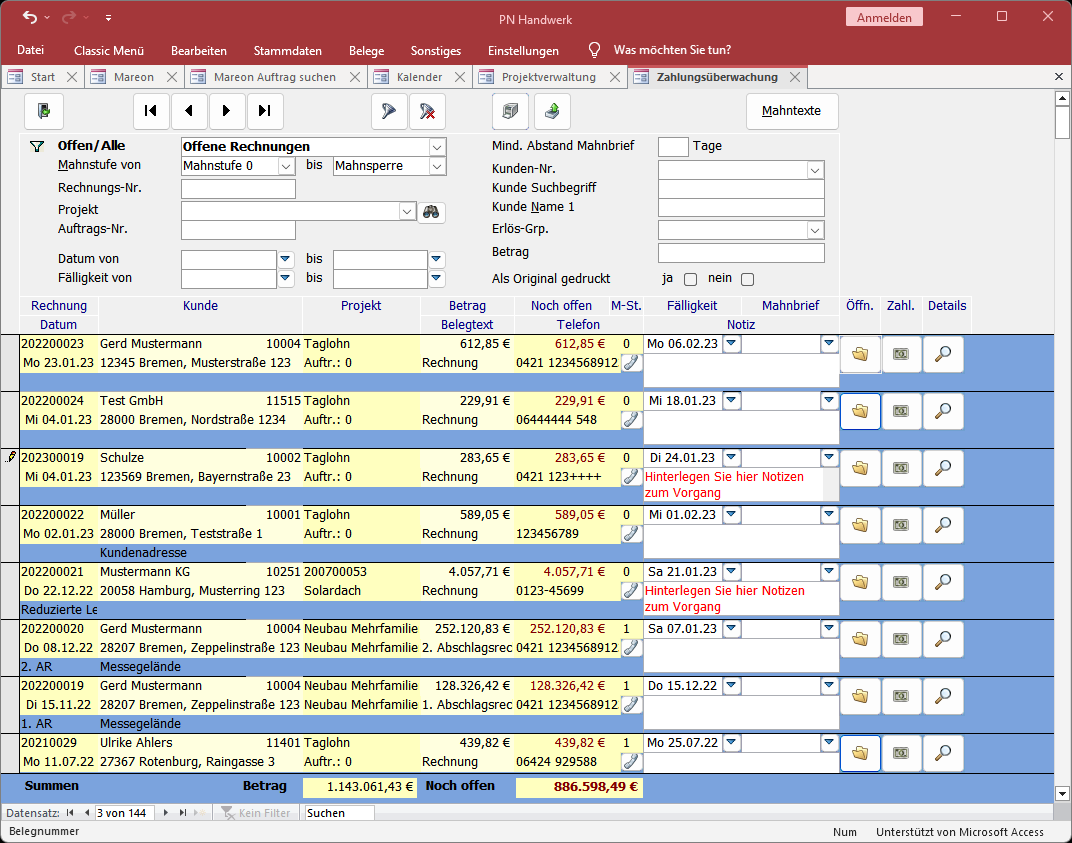Image resolution: width=1072 pixels, height=843 pixels.
Task: Check the 'nein' Als Original gedruckt box
Action: [x=747, y=280]
